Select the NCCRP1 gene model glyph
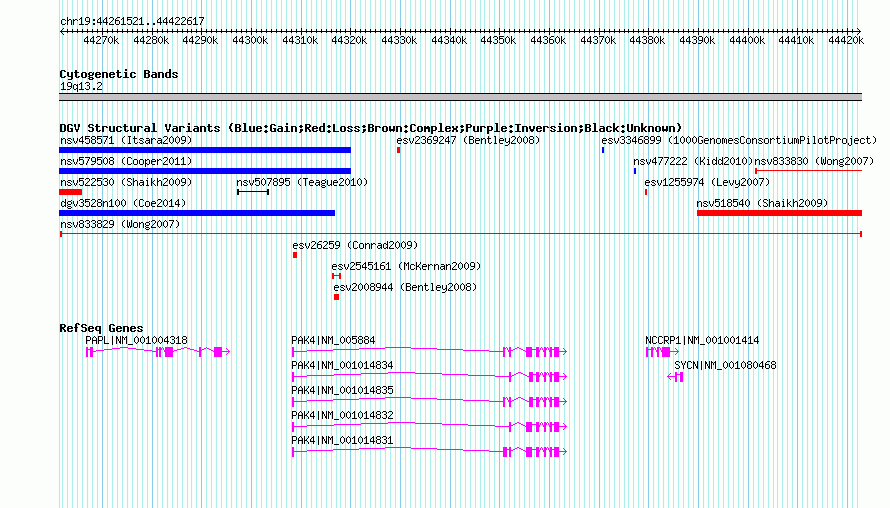890x508 pixels. [x=662, y=352]
